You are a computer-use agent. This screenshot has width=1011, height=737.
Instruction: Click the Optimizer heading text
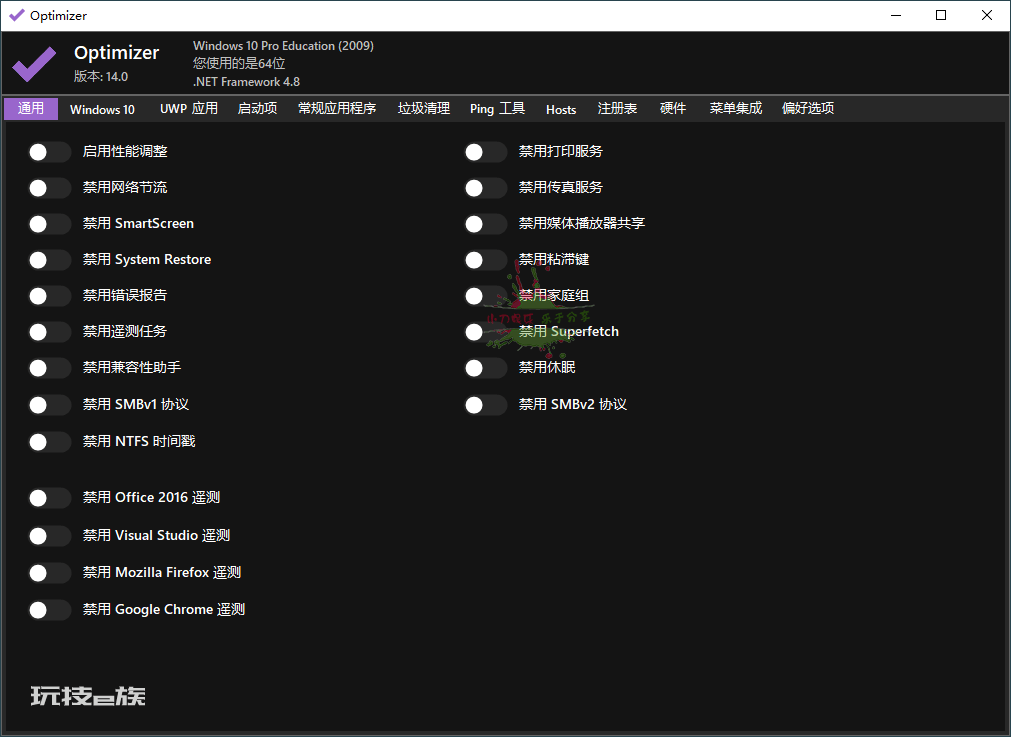(117, 53)
